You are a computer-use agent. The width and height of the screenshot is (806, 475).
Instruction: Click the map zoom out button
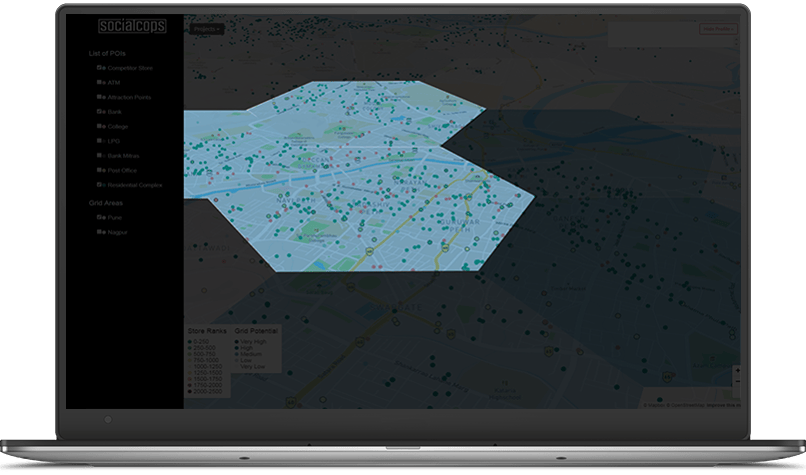(737, 381)
